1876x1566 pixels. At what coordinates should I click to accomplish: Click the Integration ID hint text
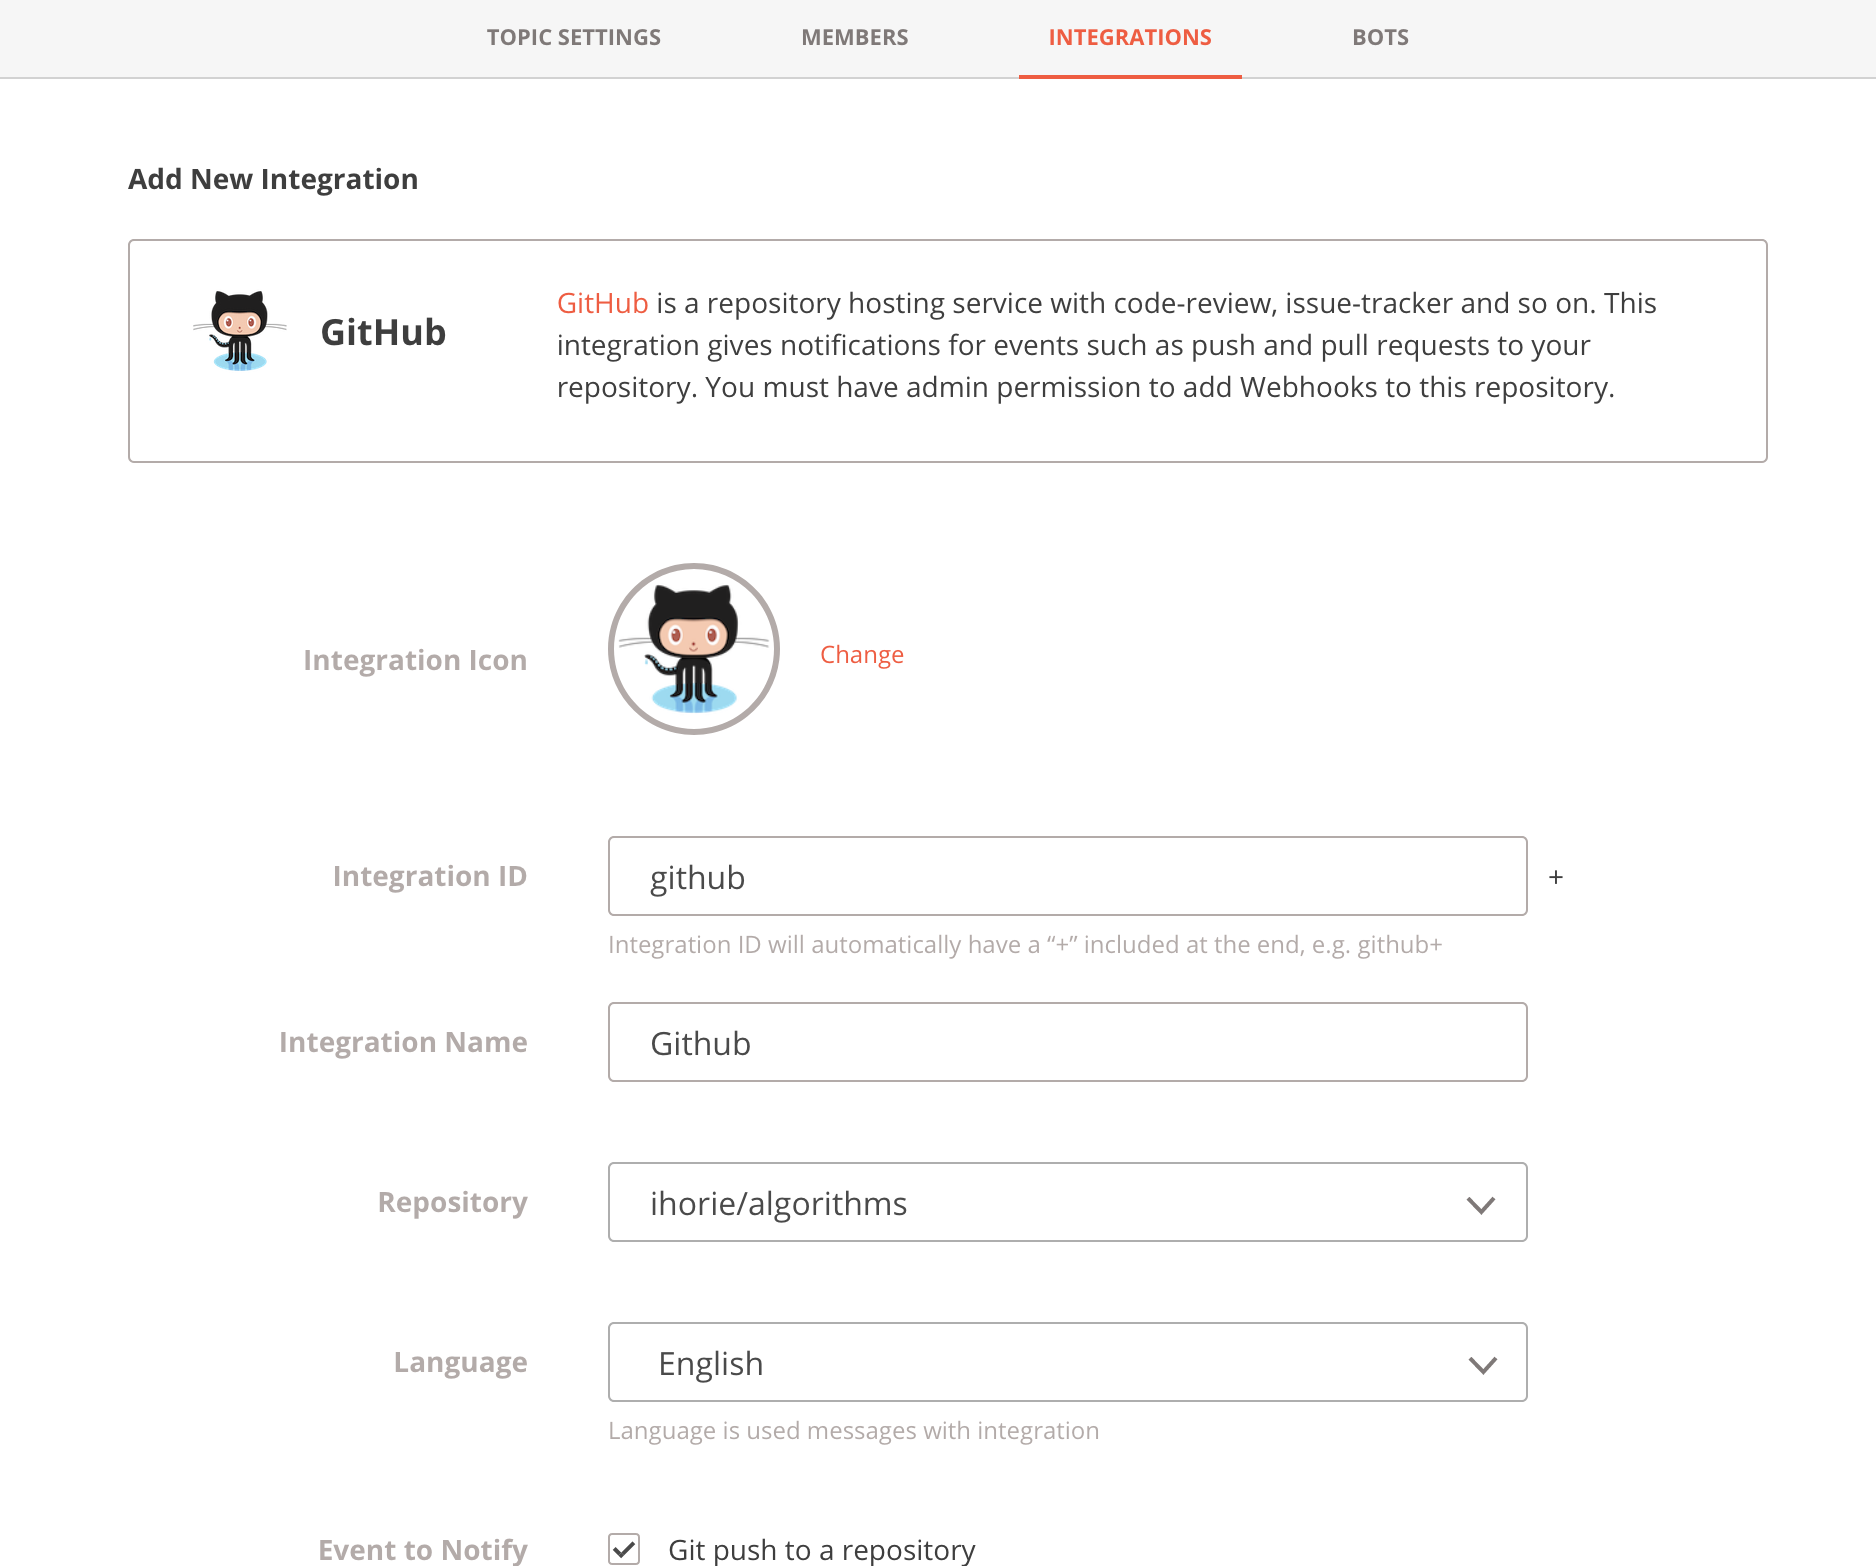(1025, 945)
